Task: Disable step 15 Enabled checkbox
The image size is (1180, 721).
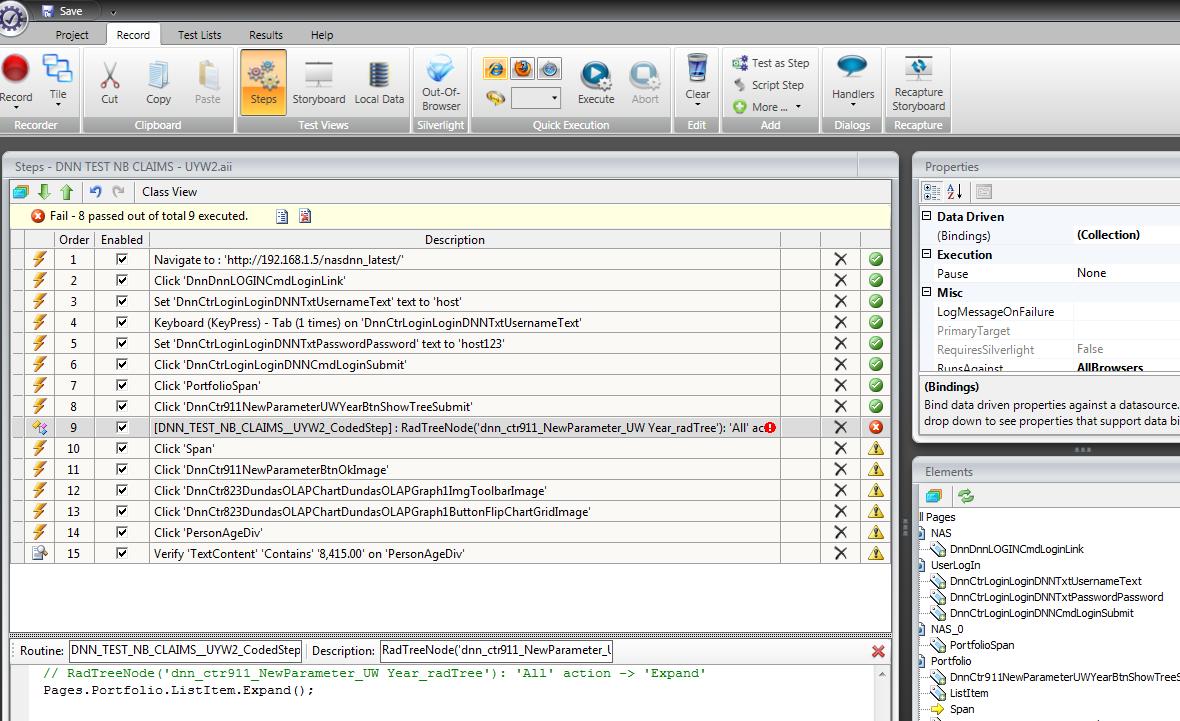Action: coord(122,553)
